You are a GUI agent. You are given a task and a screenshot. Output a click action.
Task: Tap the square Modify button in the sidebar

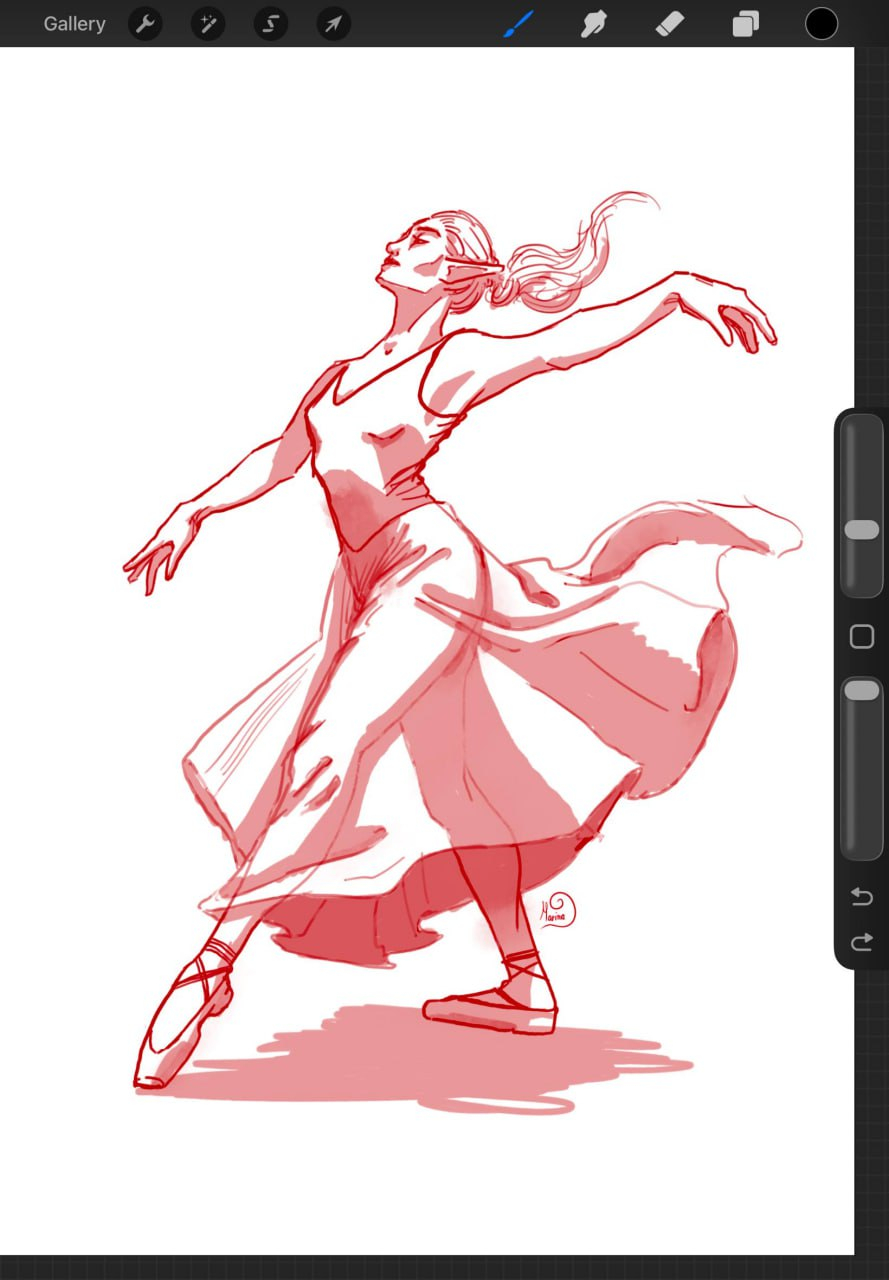click(x=861, y=637)
